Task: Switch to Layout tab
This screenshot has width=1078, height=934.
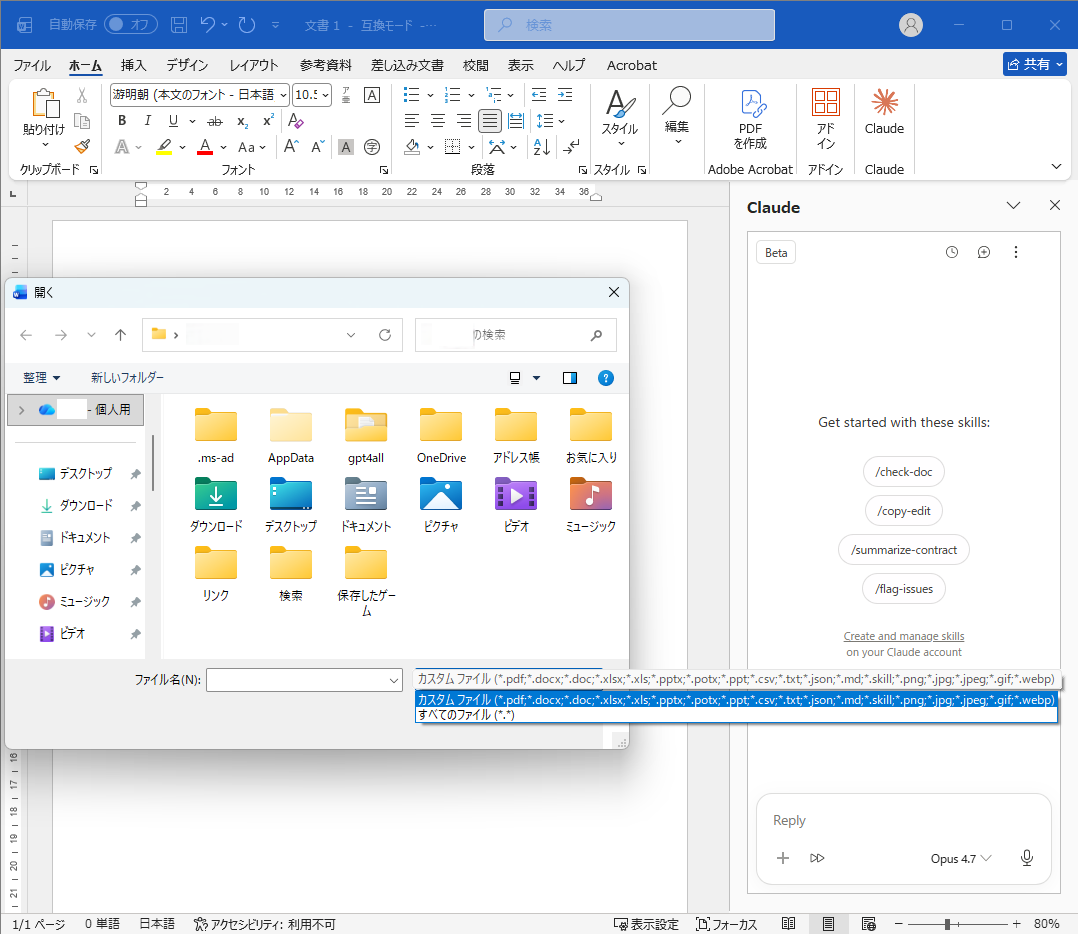Action: point(254,65)
